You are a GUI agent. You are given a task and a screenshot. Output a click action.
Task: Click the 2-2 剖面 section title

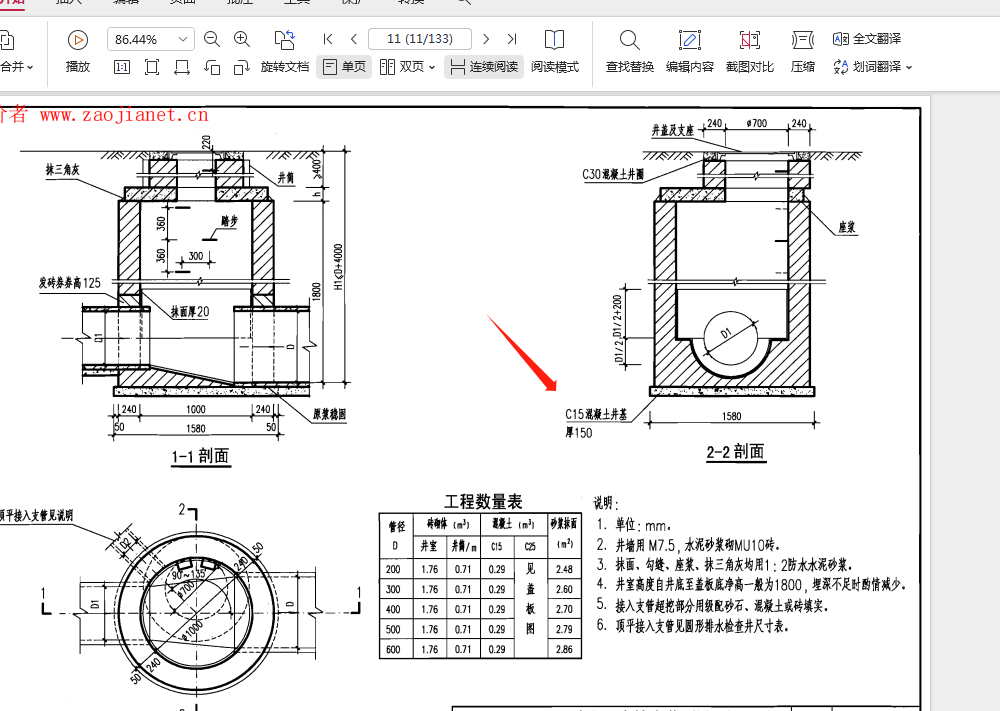(735, 451)
